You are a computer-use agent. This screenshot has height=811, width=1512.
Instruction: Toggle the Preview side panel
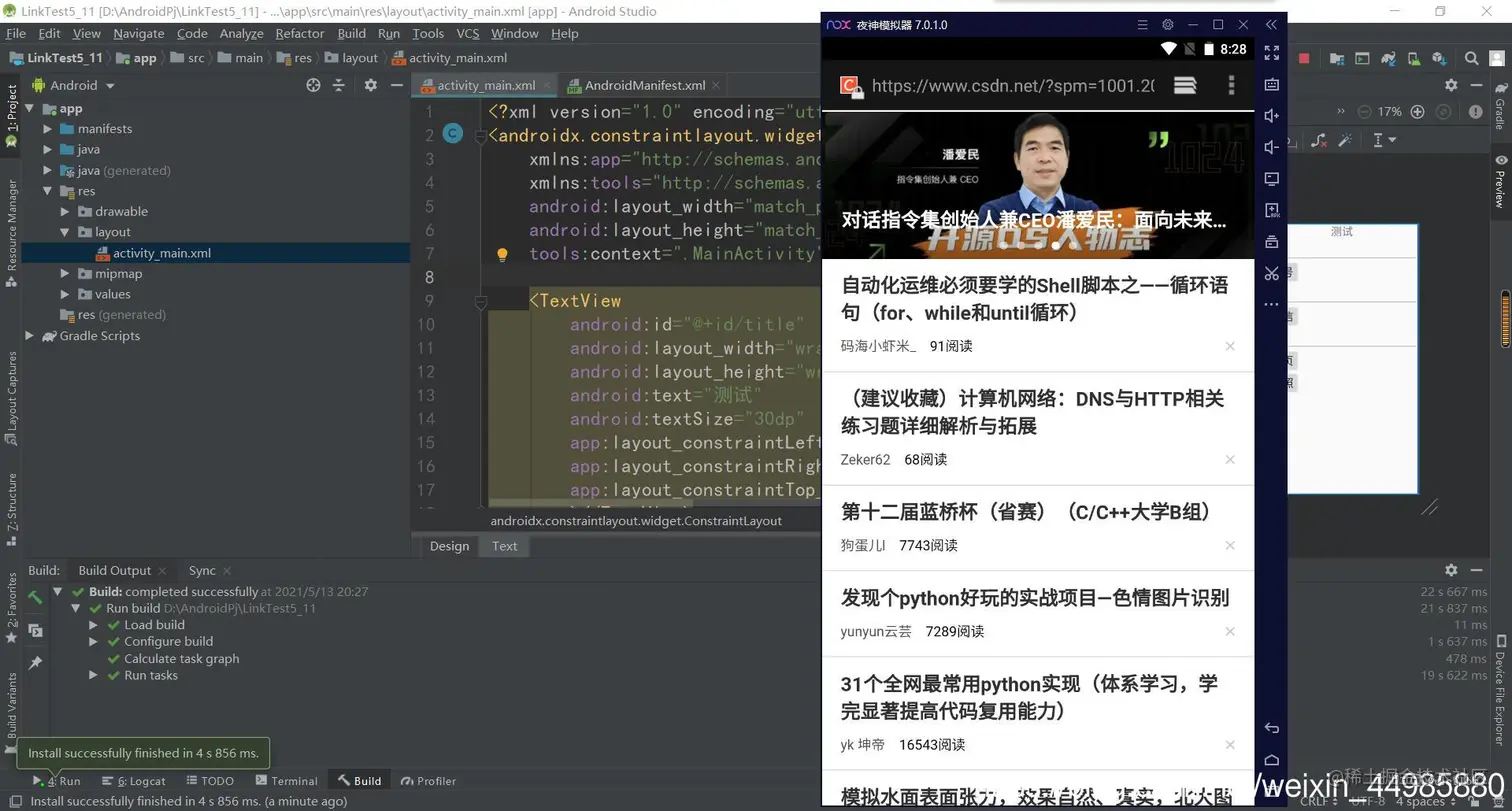pyautogui.click(x=1500, y=181)
